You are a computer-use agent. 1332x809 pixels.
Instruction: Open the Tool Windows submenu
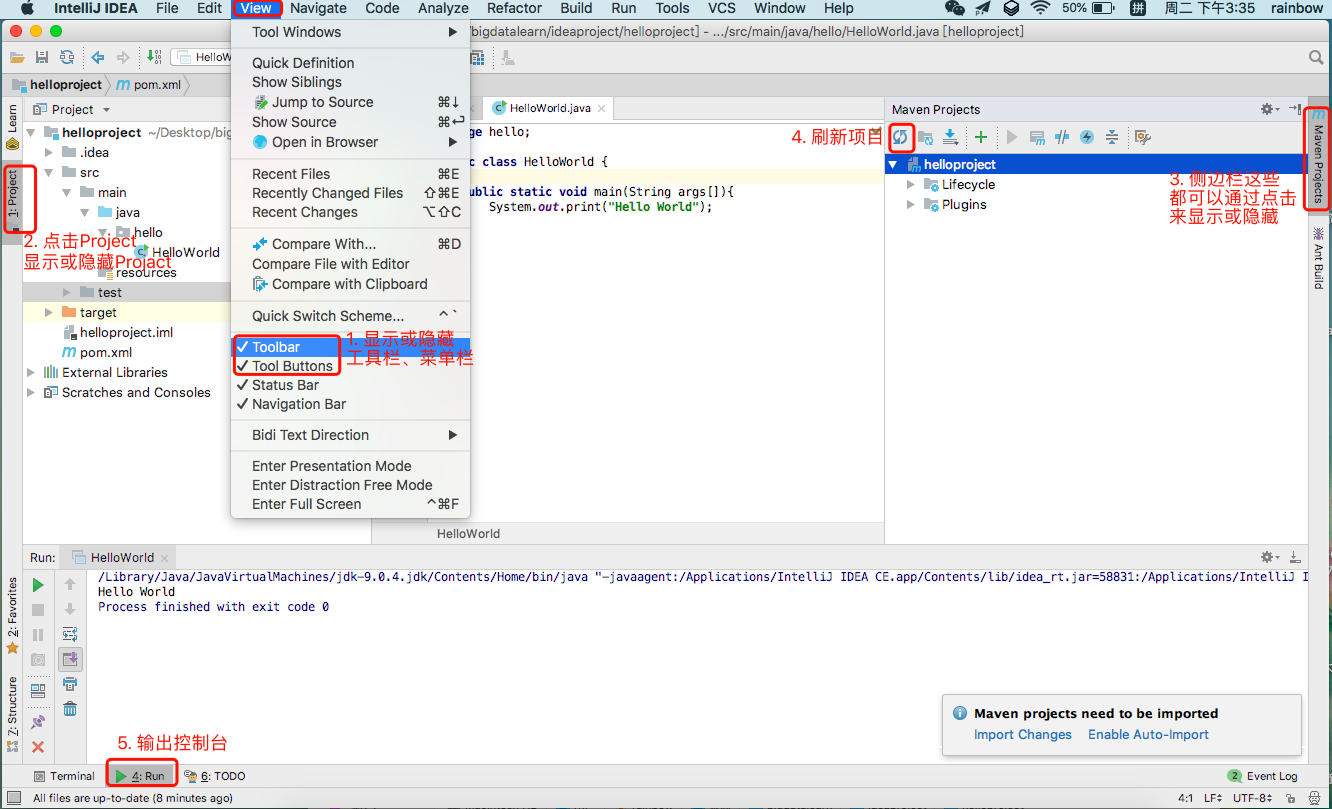pos(350,32)
